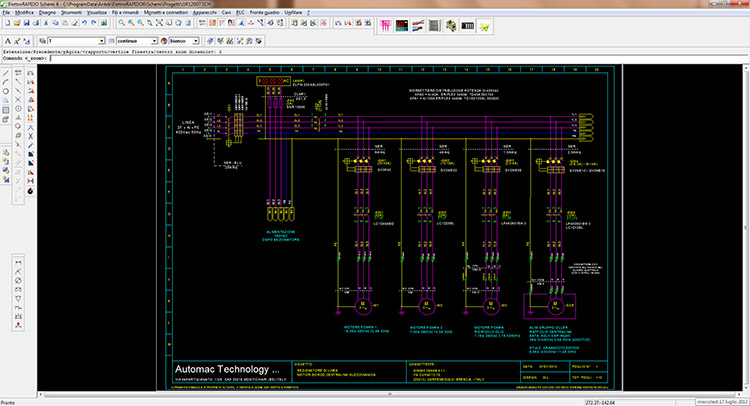Open the Fili e rimandi menu
The width and height of the screenshot is (750, 406).
coord(125,12)
